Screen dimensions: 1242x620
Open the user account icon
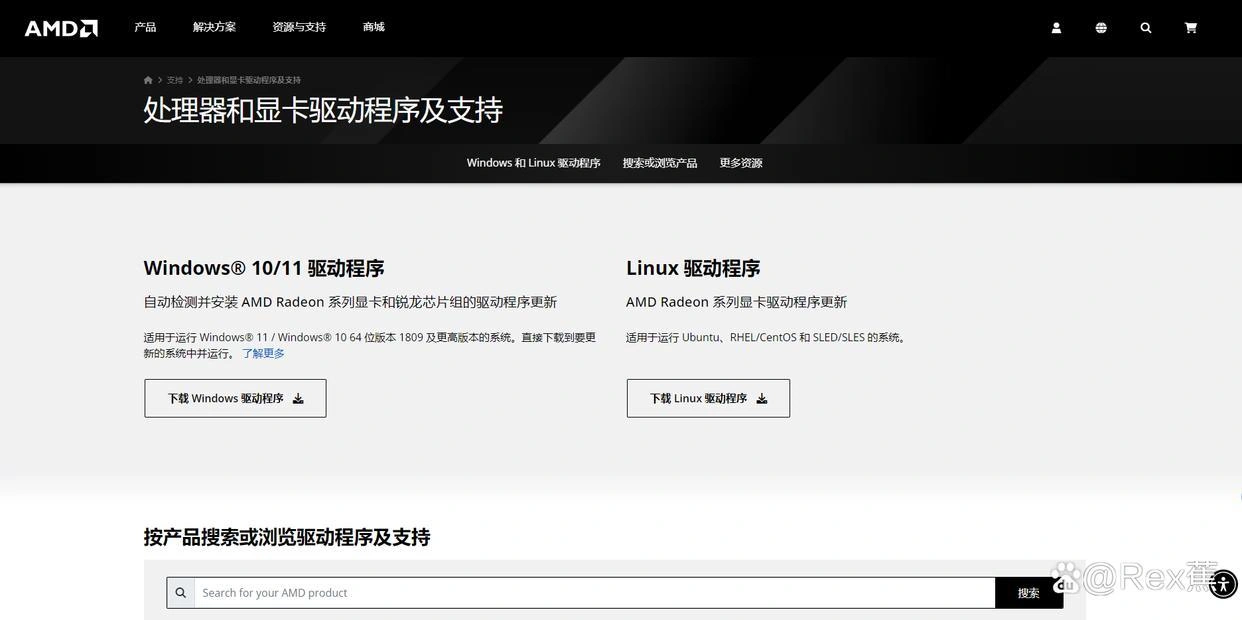1056,28
